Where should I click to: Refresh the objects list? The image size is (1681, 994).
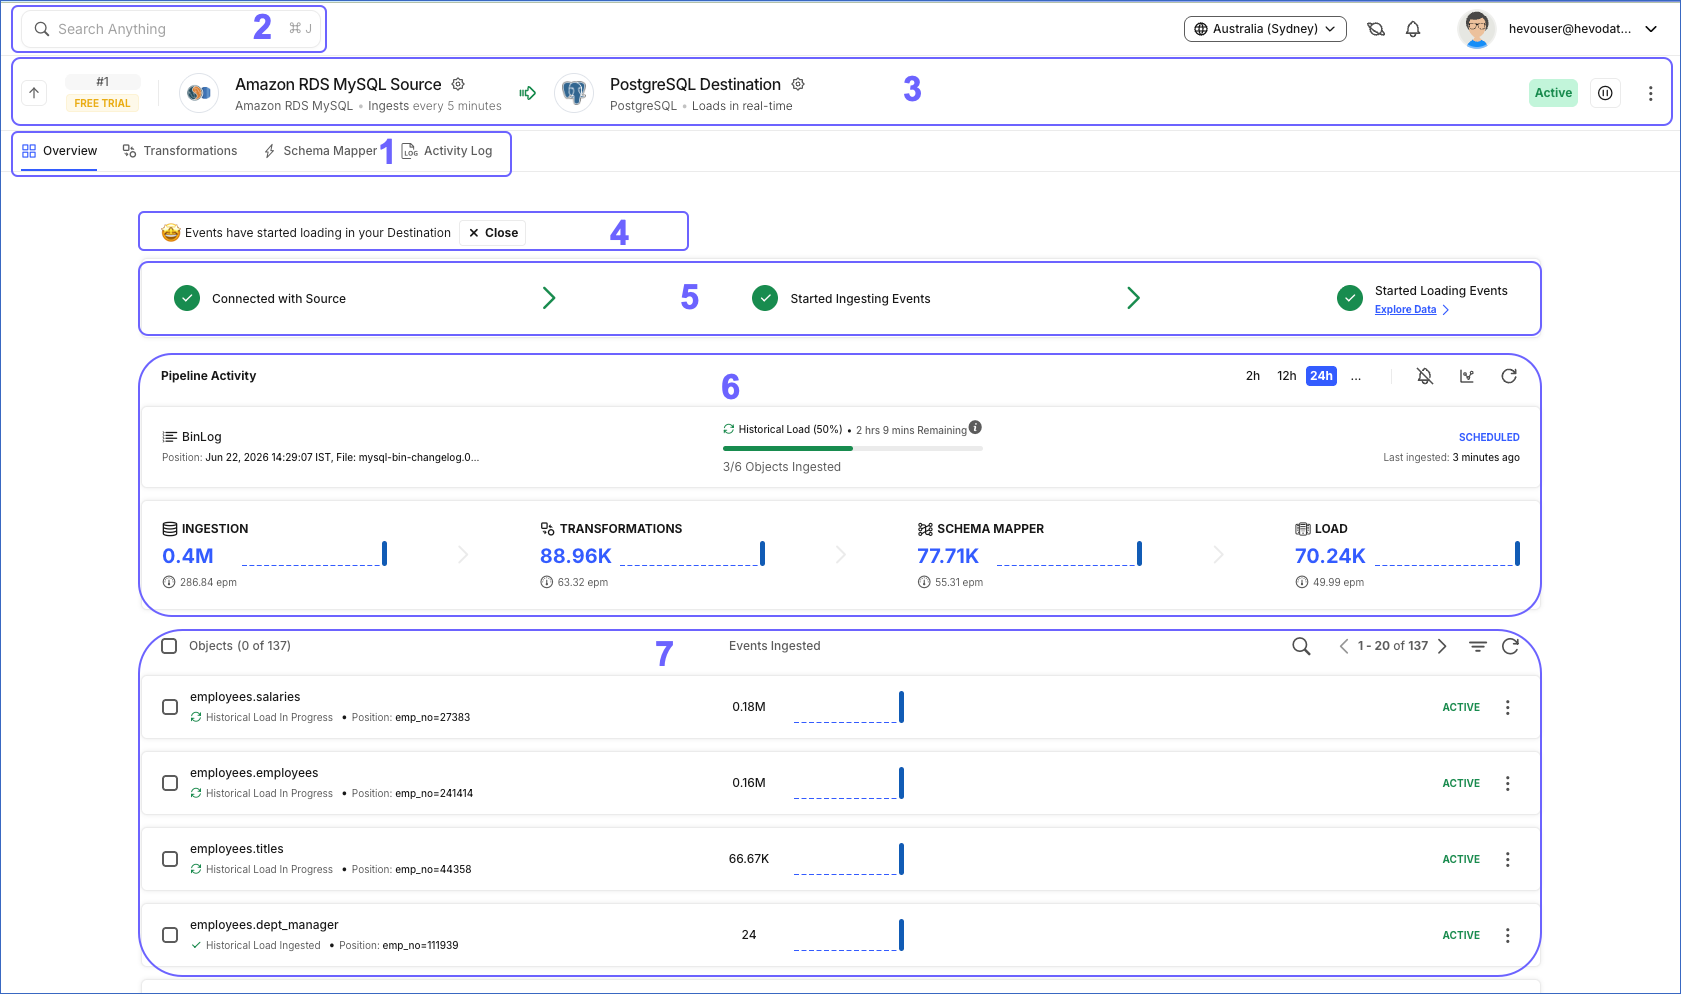1510,646
